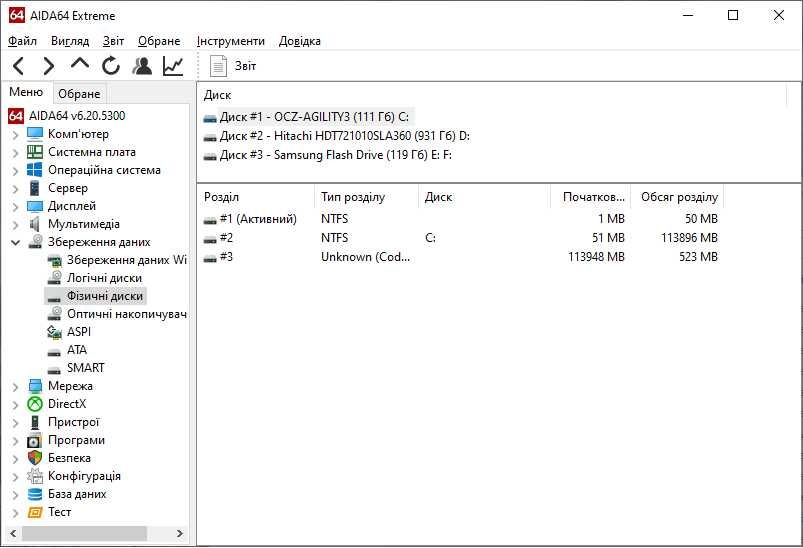Click the Комп'ютер monitor icon
The height and width of the screenshot is (548, 803).
click(35, 134)
